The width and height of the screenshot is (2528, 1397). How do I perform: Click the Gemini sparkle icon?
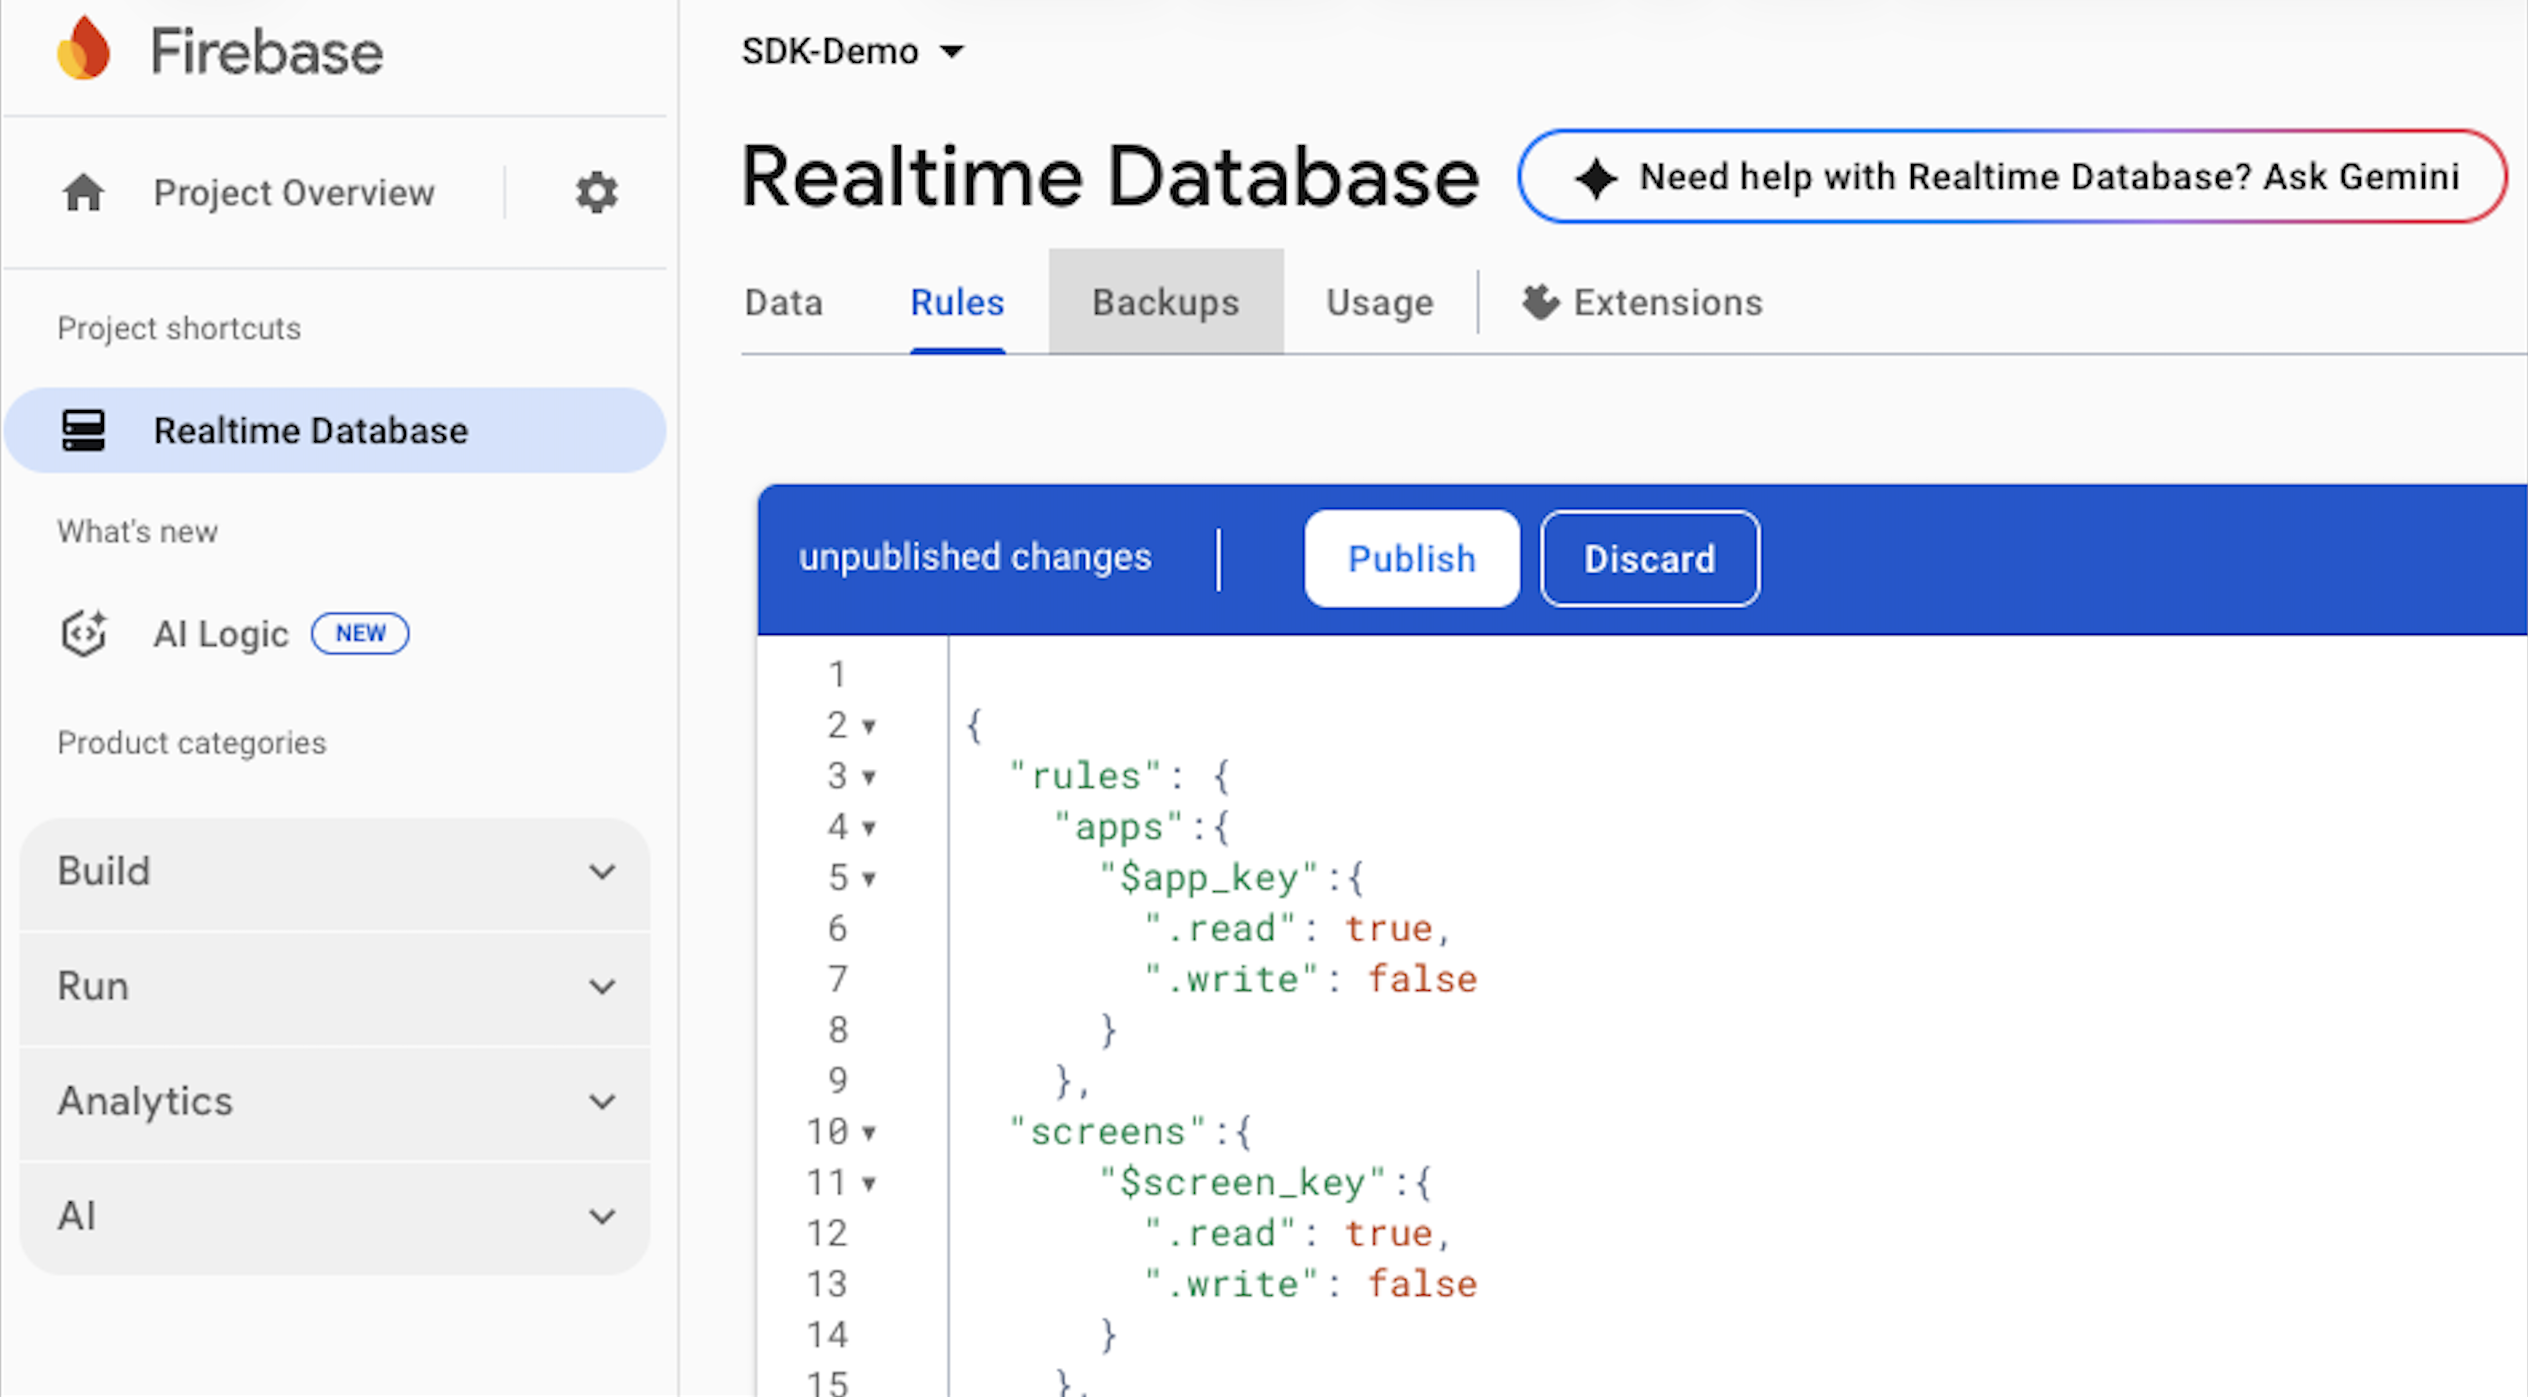(x=1597, y=176)
